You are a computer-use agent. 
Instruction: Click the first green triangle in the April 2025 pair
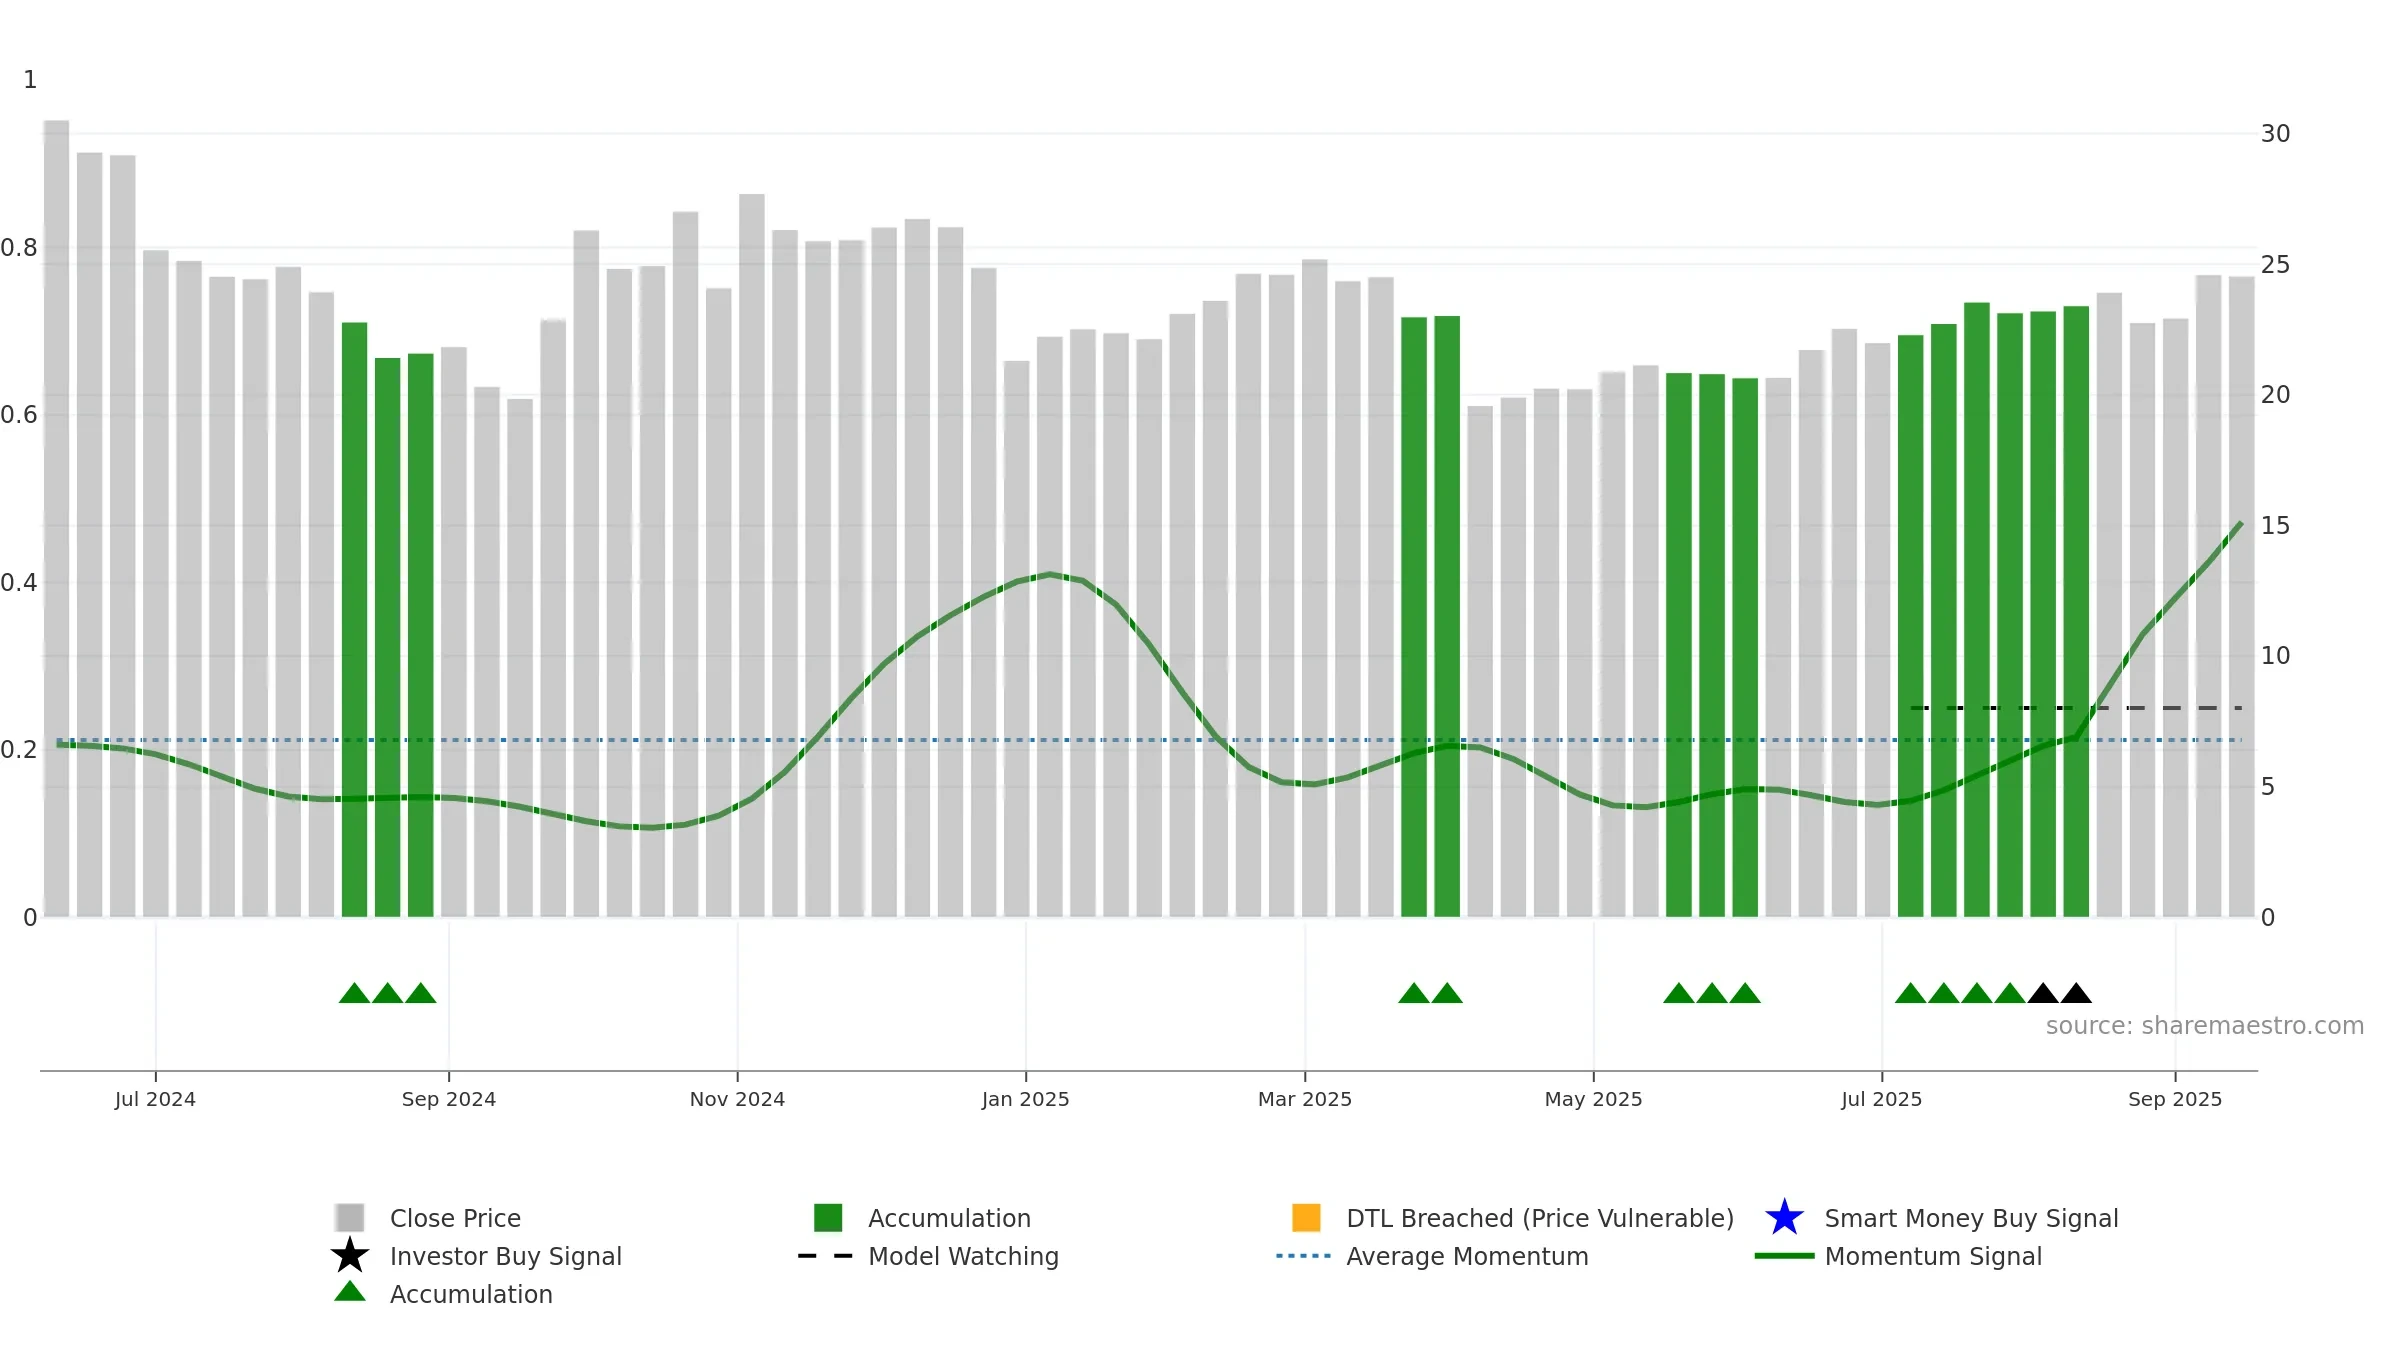(1414, 993)
